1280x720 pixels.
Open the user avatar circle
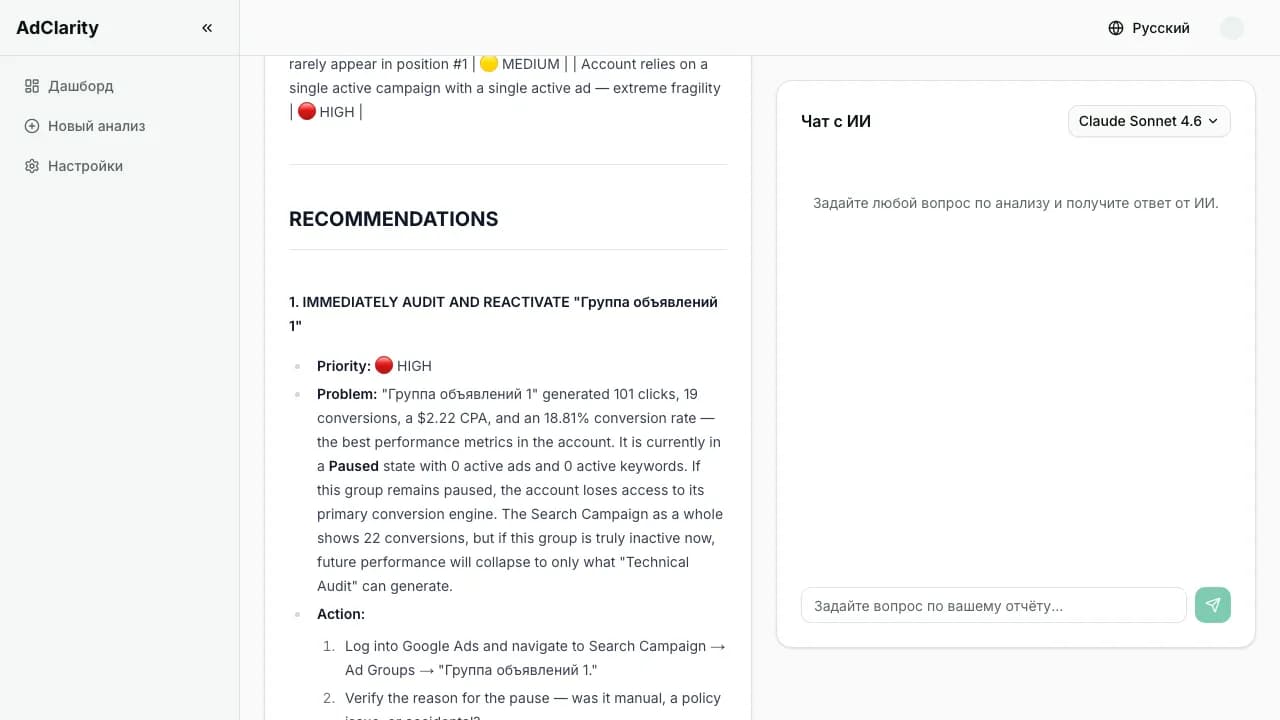pos(1232,28)
